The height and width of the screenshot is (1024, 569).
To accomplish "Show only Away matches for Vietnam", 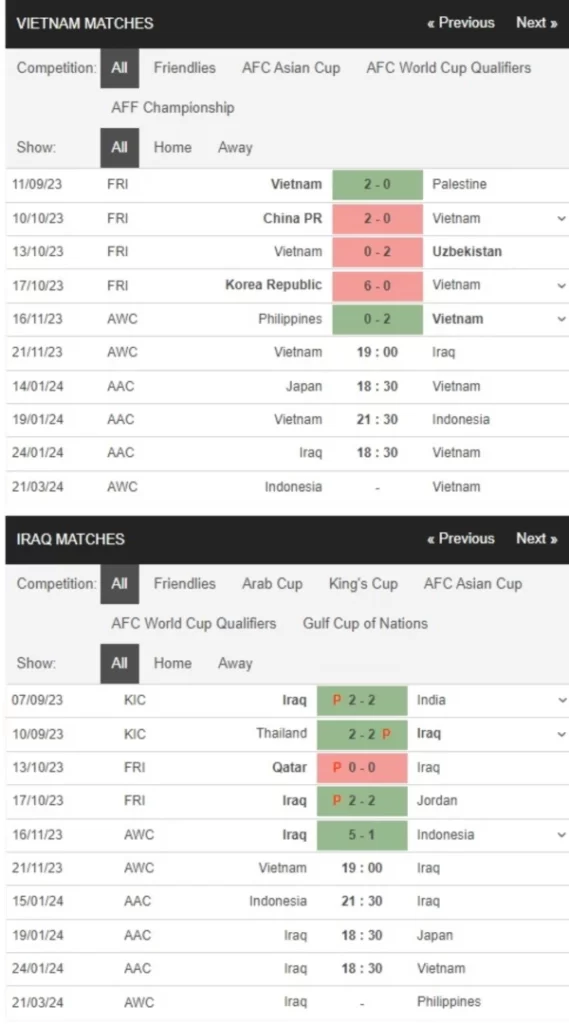I will click(235, 148).
